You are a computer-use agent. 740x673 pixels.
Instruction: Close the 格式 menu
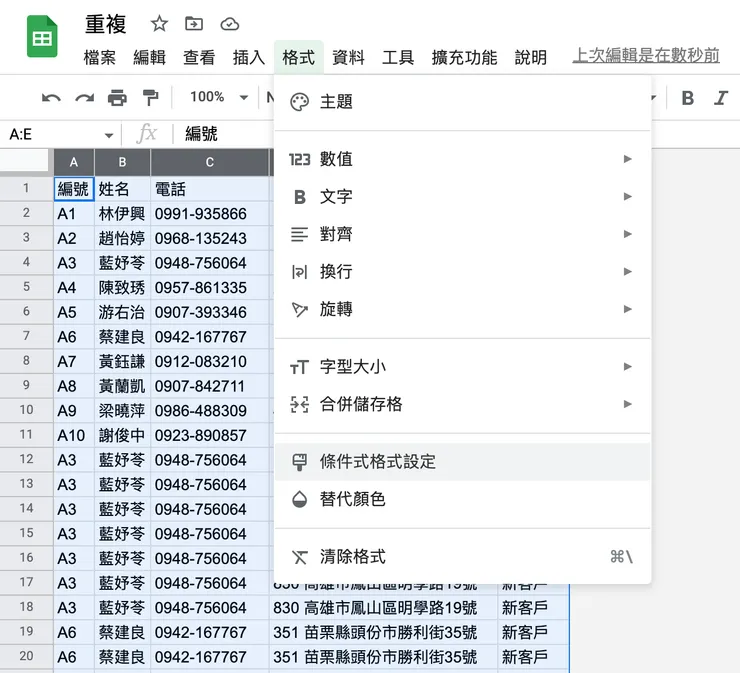tap(298, 57)
